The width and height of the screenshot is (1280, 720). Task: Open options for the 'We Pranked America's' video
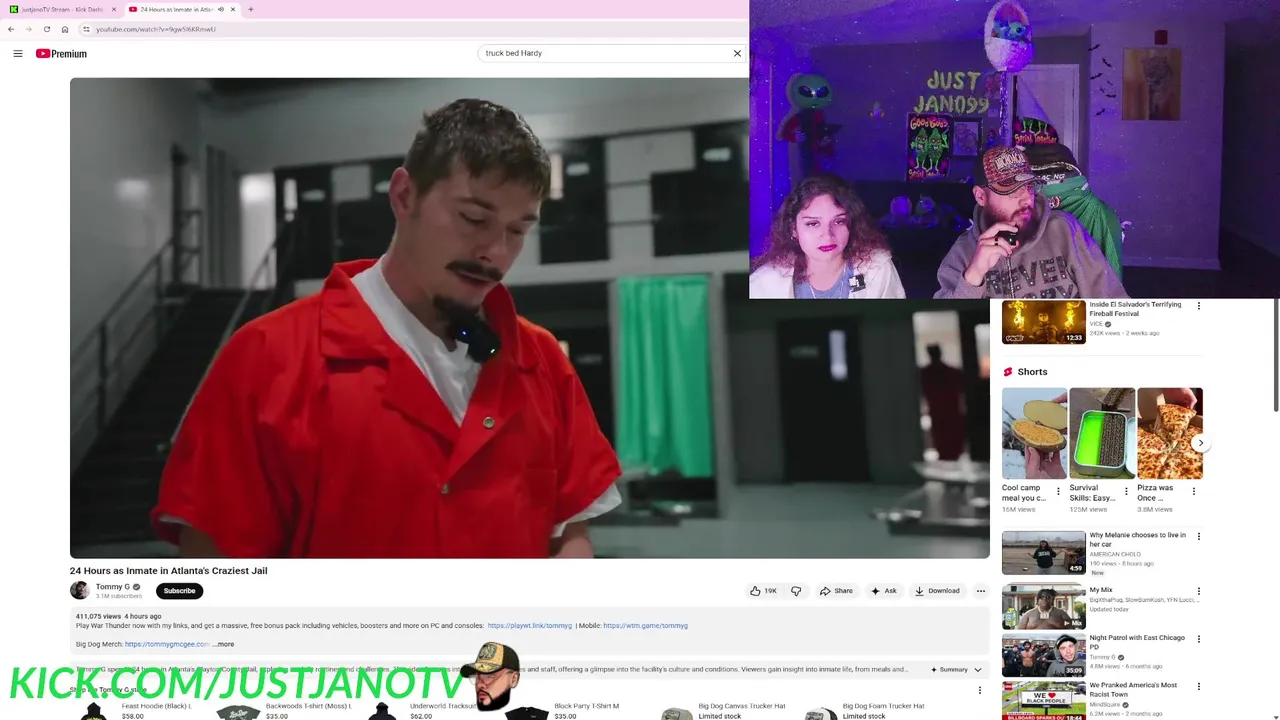click(x=1199, y=688)
